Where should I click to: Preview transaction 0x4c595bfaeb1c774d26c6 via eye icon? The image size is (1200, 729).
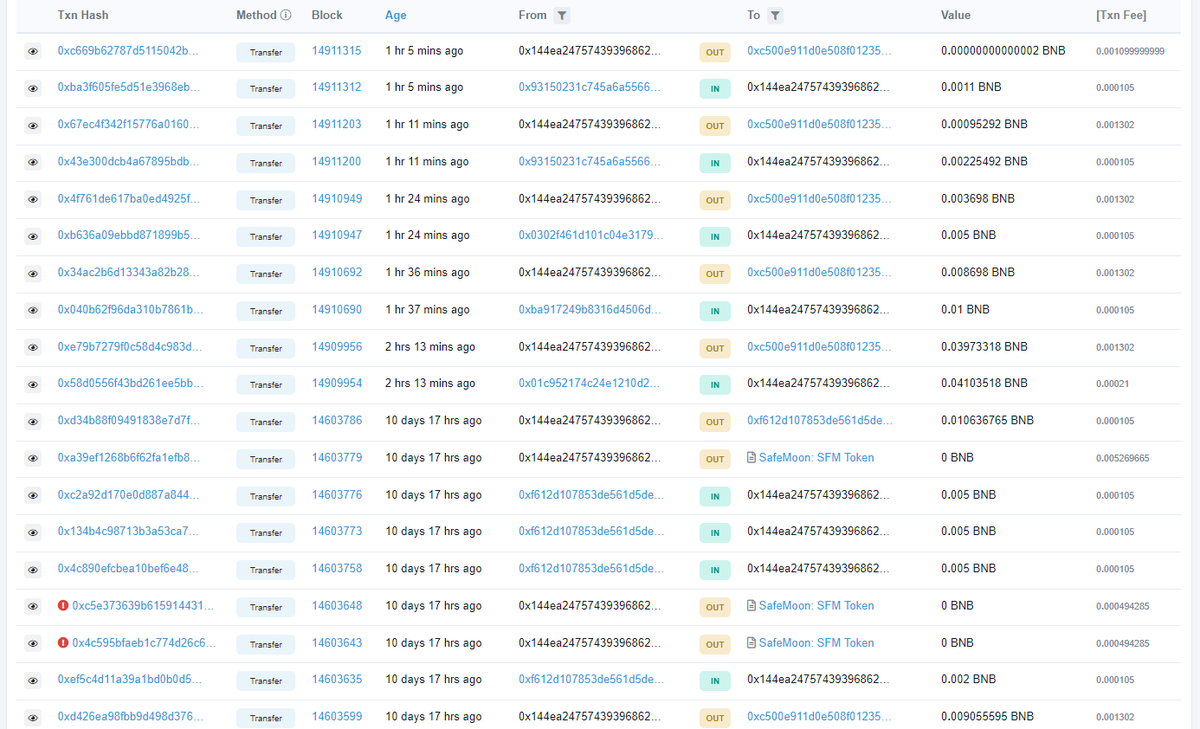pos(33,643)
